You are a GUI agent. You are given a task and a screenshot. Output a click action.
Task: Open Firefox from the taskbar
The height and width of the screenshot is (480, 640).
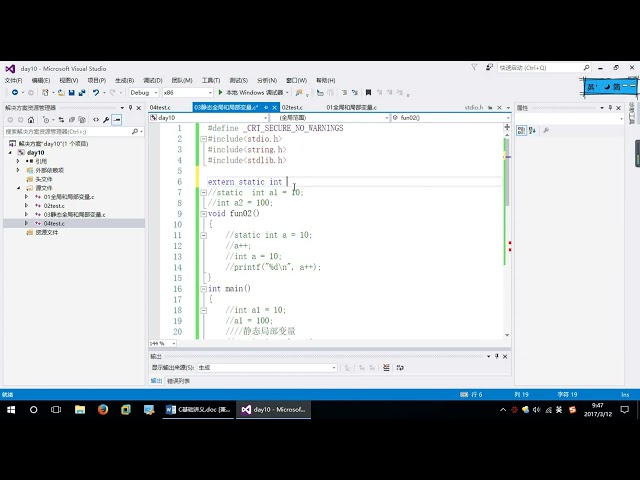(103, 409)
